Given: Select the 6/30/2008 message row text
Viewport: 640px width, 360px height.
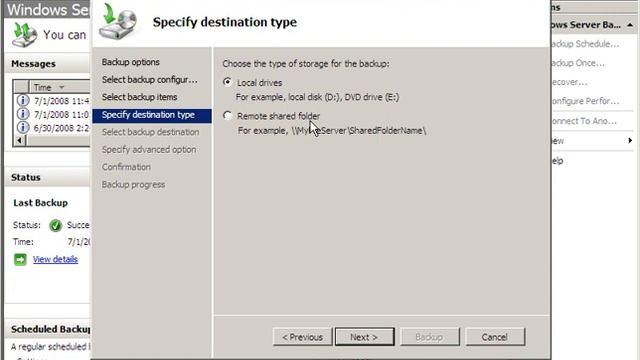Looking at the screenshot, I should point(61,128).
